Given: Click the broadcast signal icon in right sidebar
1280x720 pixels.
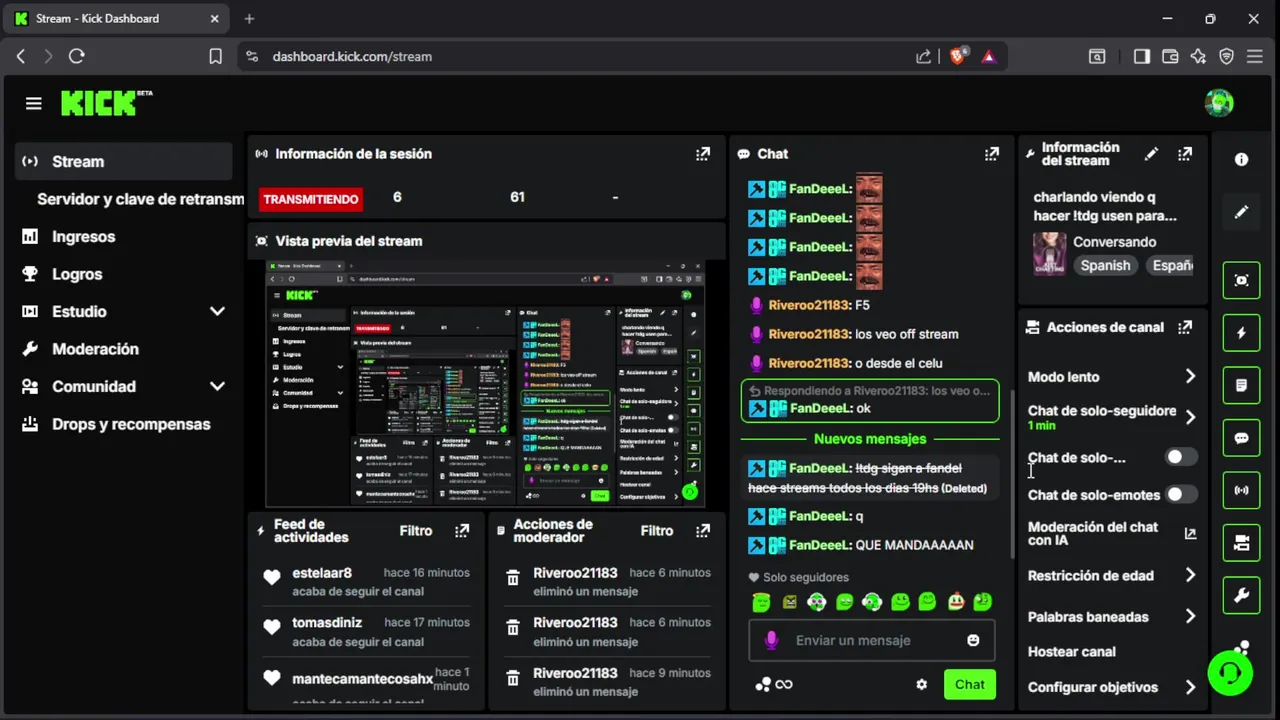Looking at the screenshot, I should point(1241,491).
